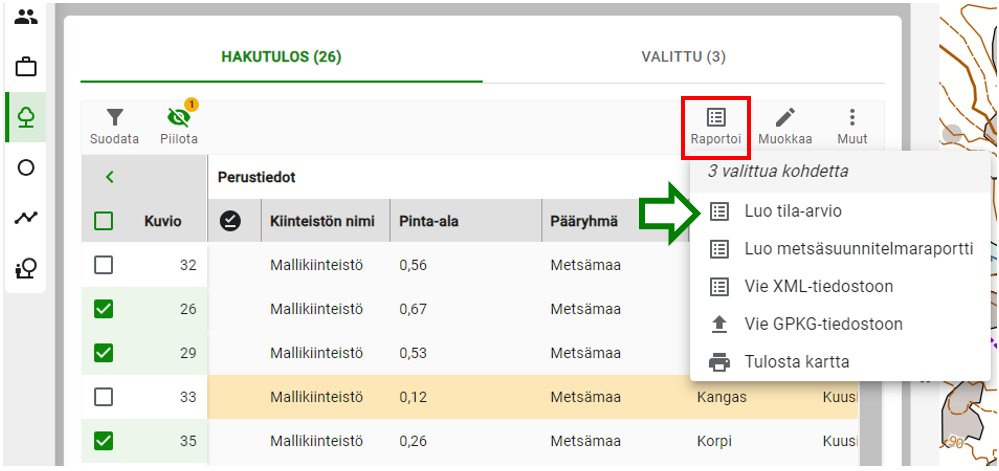
Task: Select the tree icon in the sidebar
Action: pyautogui.click(x=25, y=117)
